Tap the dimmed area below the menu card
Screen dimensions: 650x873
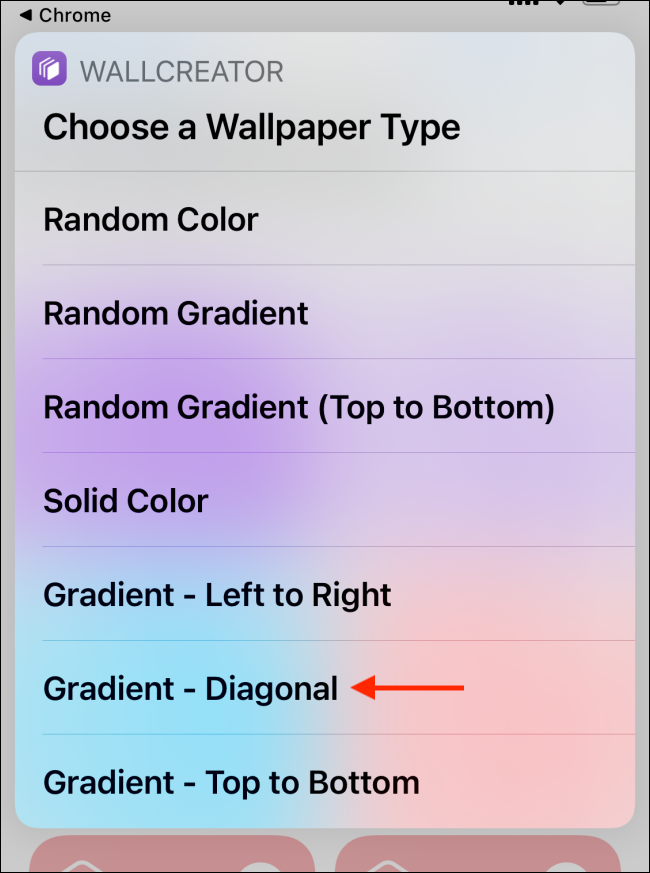[324, 845]
